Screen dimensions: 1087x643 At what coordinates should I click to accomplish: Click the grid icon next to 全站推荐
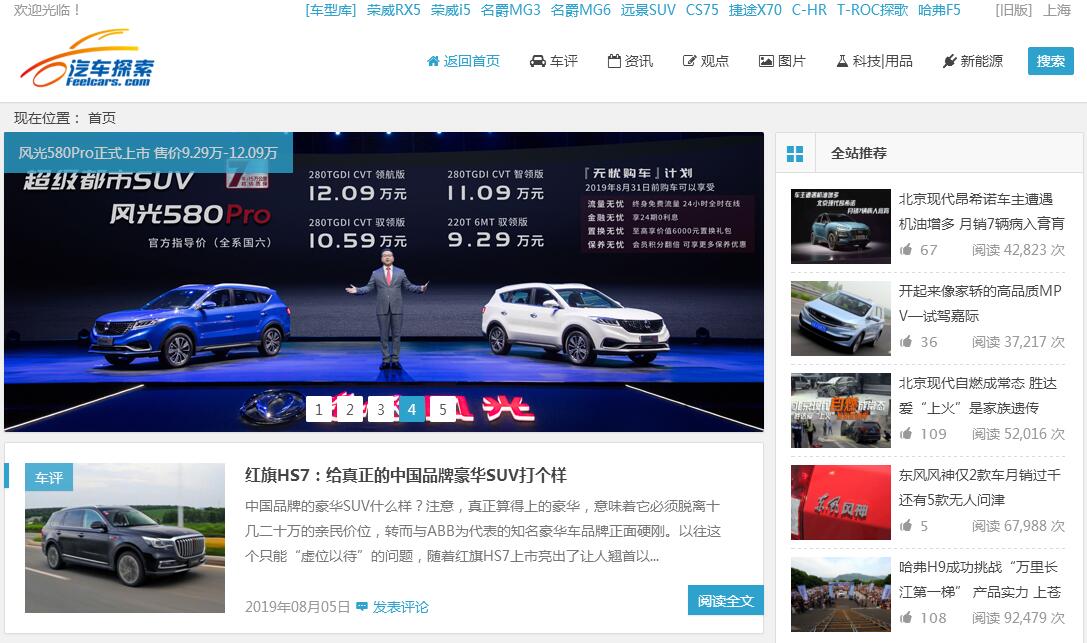pyautogui.click(x=795, y=154)
